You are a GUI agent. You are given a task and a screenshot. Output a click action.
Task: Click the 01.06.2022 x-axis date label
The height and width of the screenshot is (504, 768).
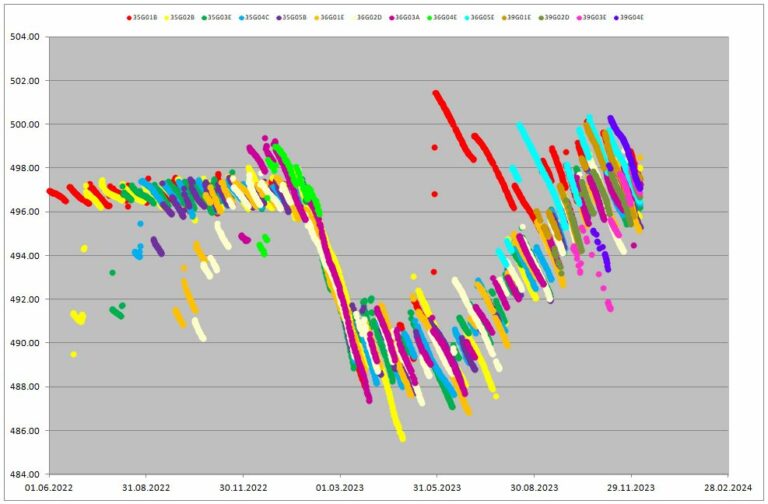point(49,489)
